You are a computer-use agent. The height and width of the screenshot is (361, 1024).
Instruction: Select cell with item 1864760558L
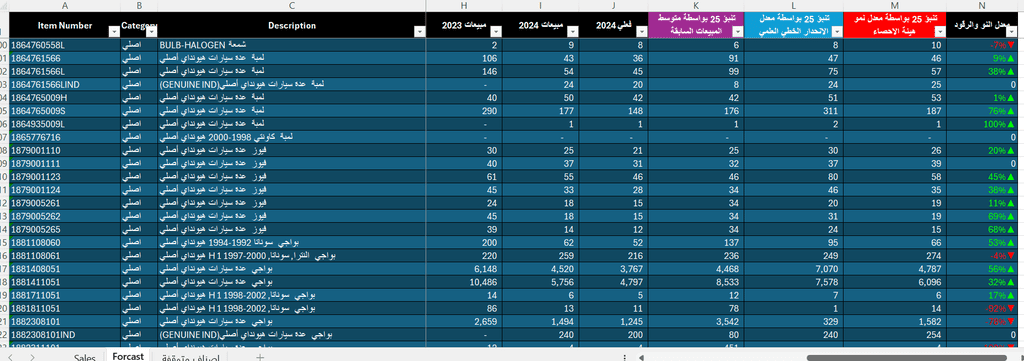click(64, 45)
